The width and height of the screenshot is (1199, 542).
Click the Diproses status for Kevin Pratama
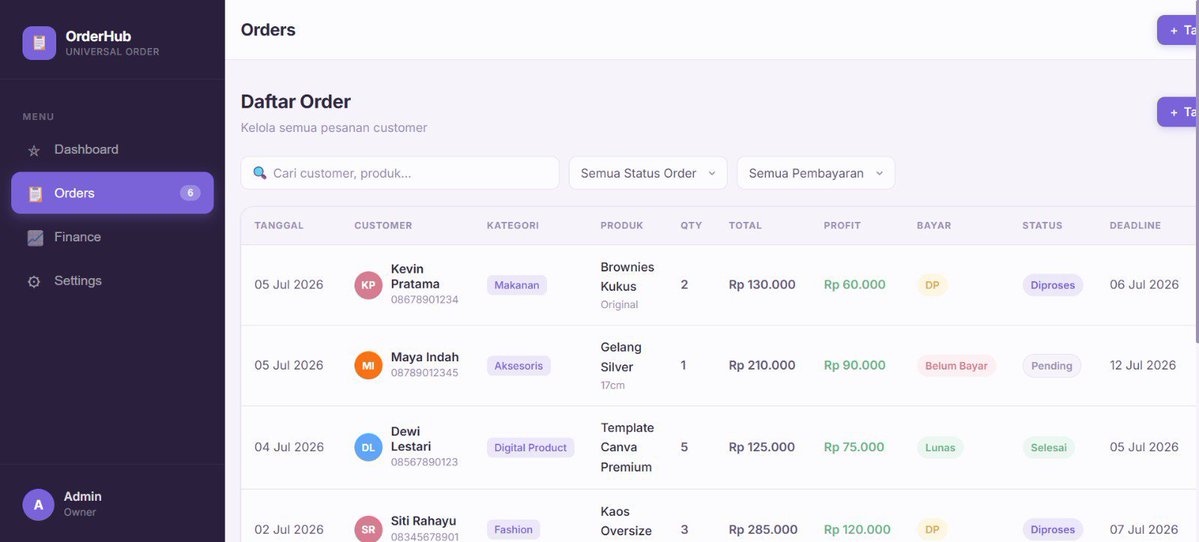pyautogui.click(x=1052, y=285)
